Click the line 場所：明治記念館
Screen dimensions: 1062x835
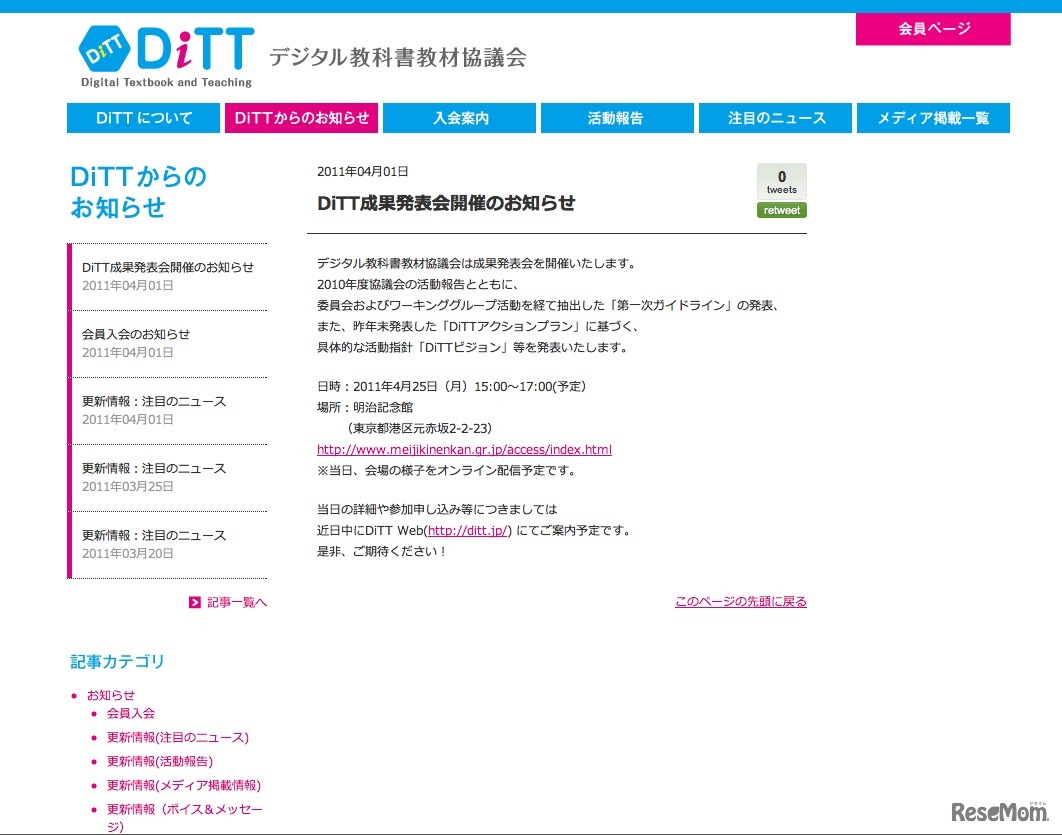point(365,407)
